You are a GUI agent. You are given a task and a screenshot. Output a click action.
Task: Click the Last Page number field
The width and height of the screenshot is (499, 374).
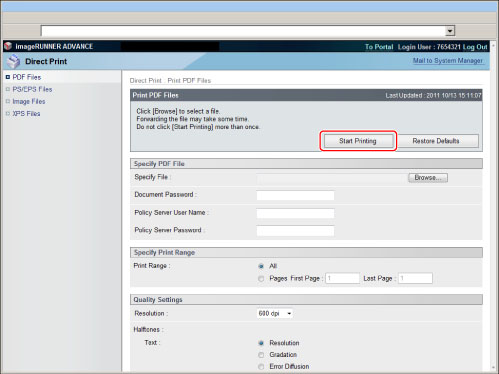tap(415, 278)
